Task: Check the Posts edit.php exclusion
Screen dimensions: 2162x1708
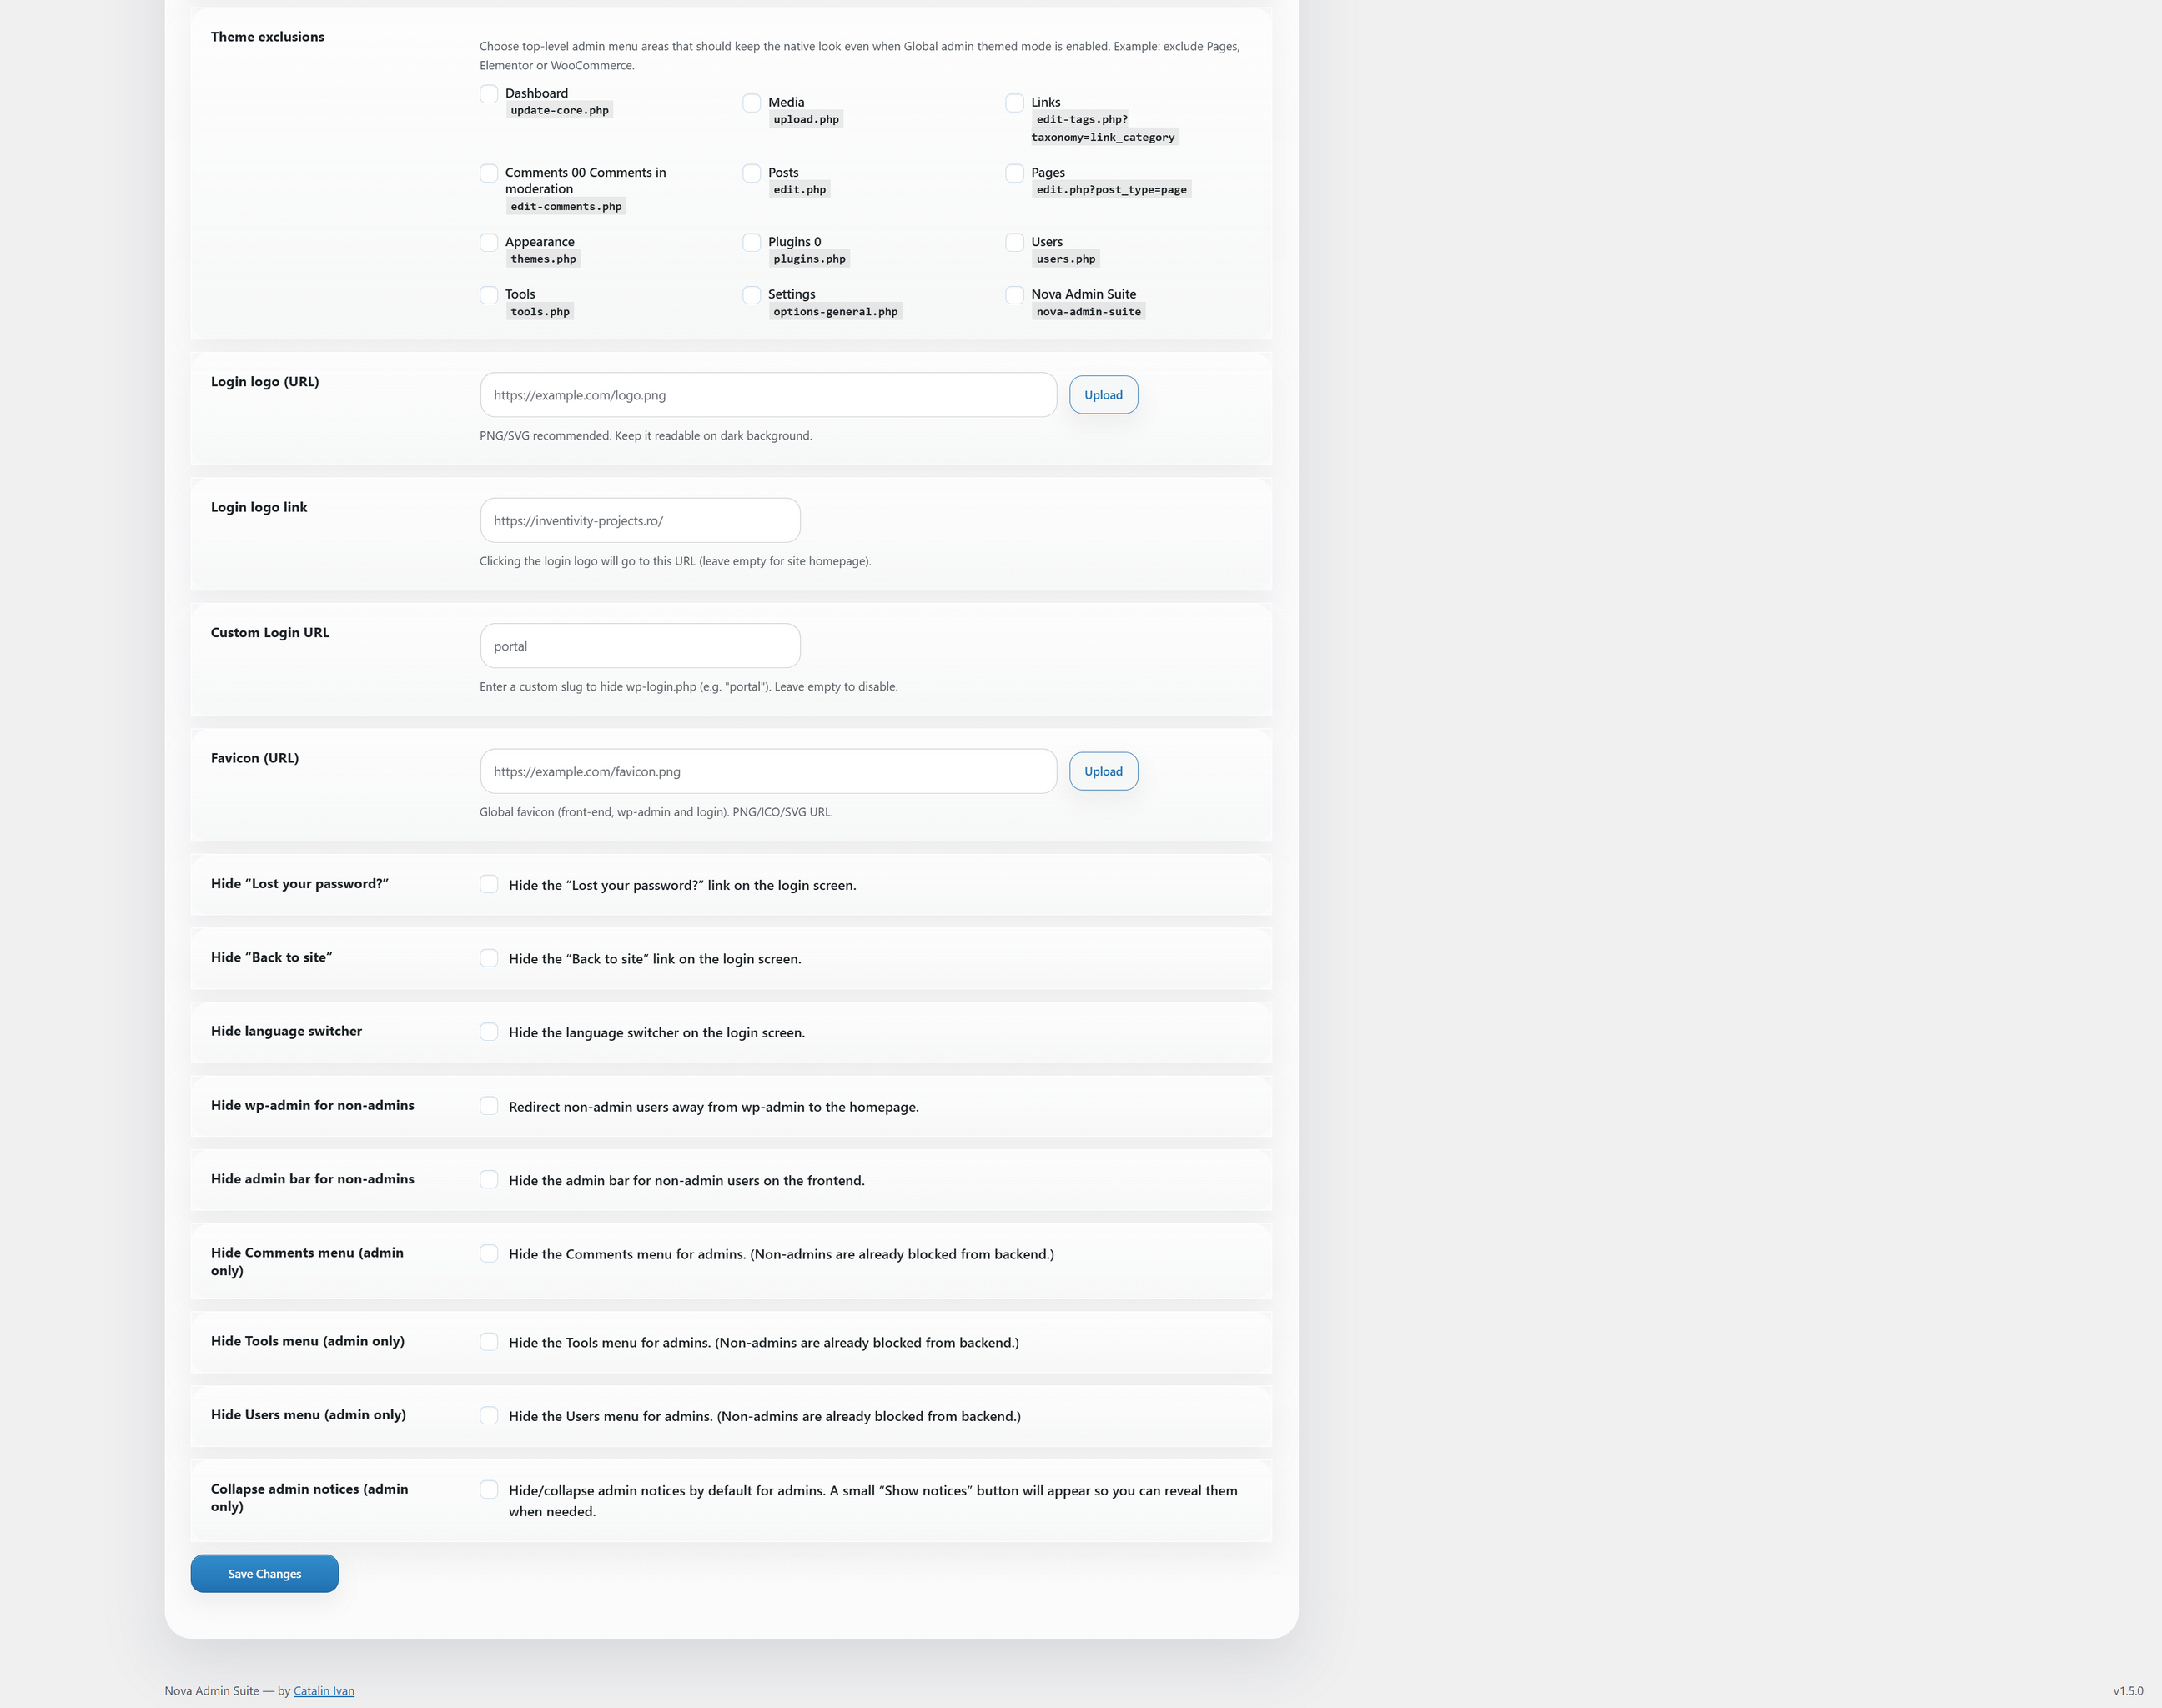Action: pyautogui.click(x=752, y=173)
